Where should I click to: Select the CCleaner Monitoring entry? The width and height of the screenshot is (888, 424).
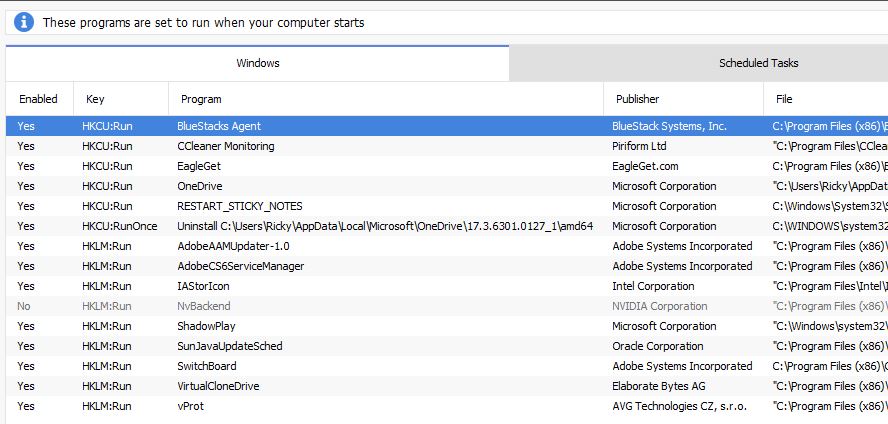pos(226,146)
